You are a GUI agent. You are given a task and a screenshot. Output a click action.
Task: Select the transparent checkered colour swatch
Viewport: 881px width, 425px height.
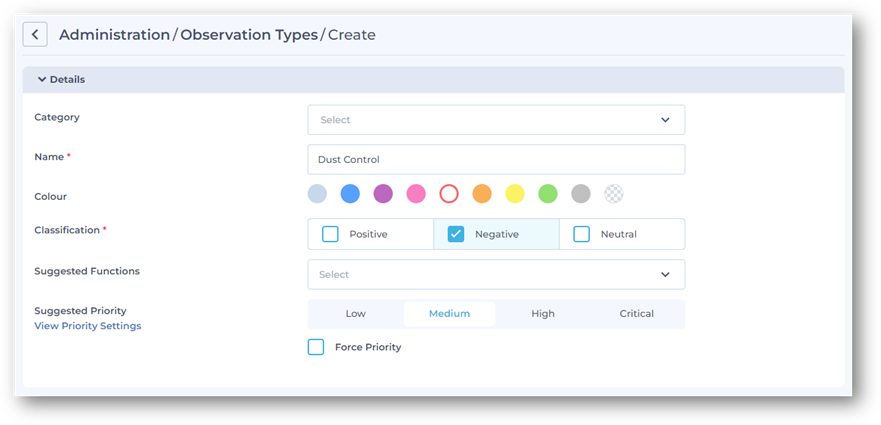(614, 194)
